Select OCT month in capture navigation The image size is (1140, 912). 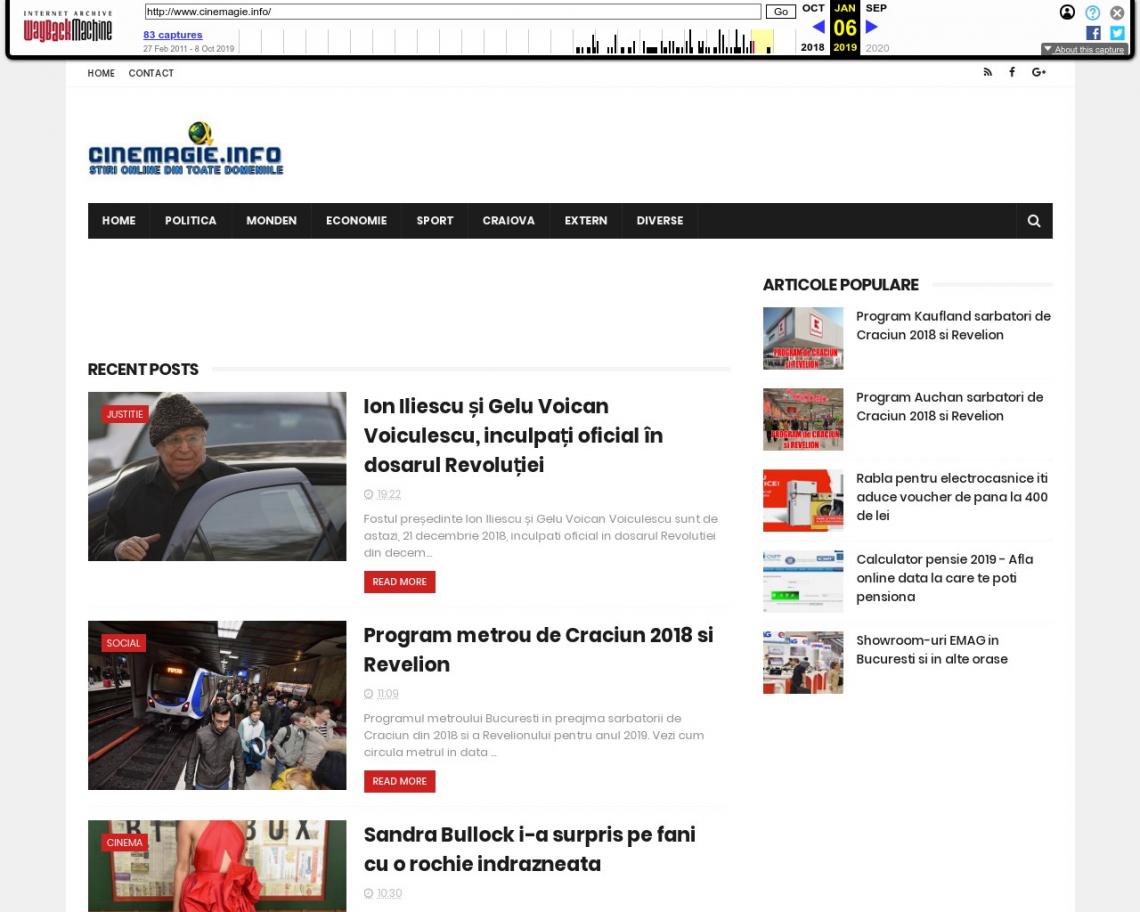(813, 8)
